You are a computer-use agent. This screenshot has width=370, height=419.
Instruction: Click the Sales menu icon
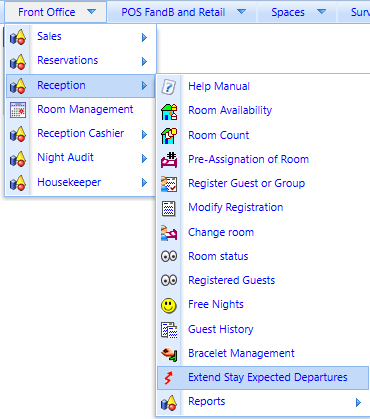[x=18, y=37]
